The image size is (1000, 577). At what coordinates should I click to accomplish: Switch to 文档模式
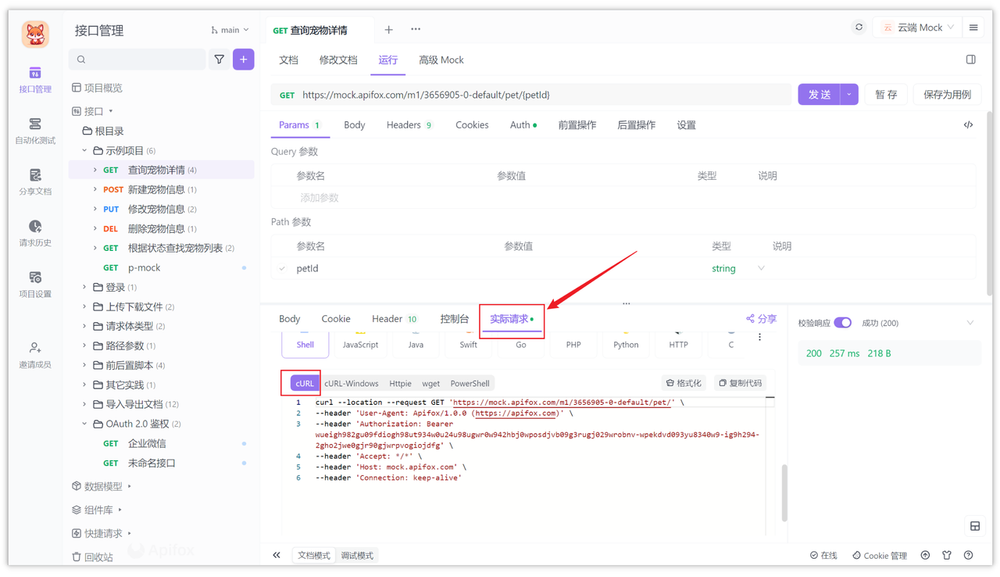314,555
